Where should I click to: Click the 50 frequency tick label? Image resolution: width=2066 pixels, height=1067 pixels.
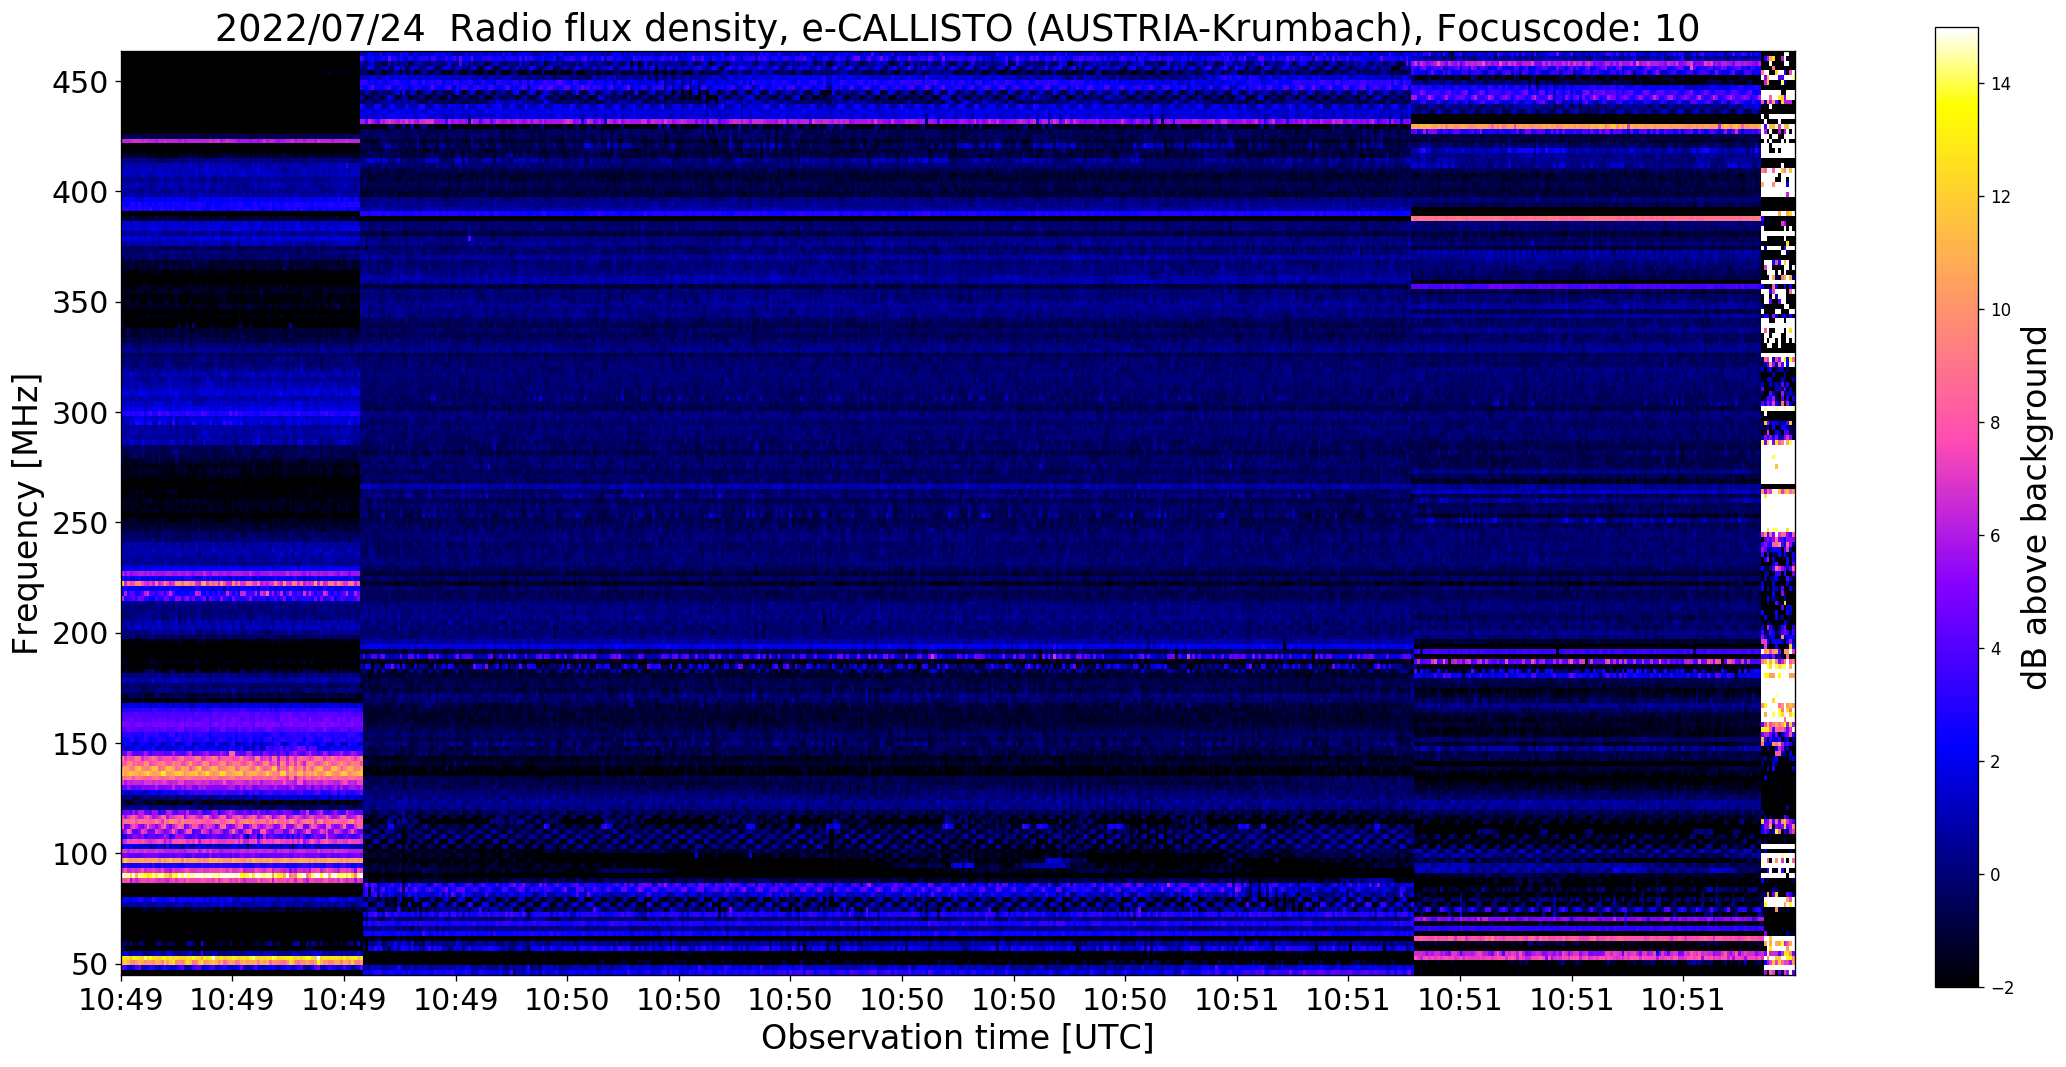pos(88,964)
